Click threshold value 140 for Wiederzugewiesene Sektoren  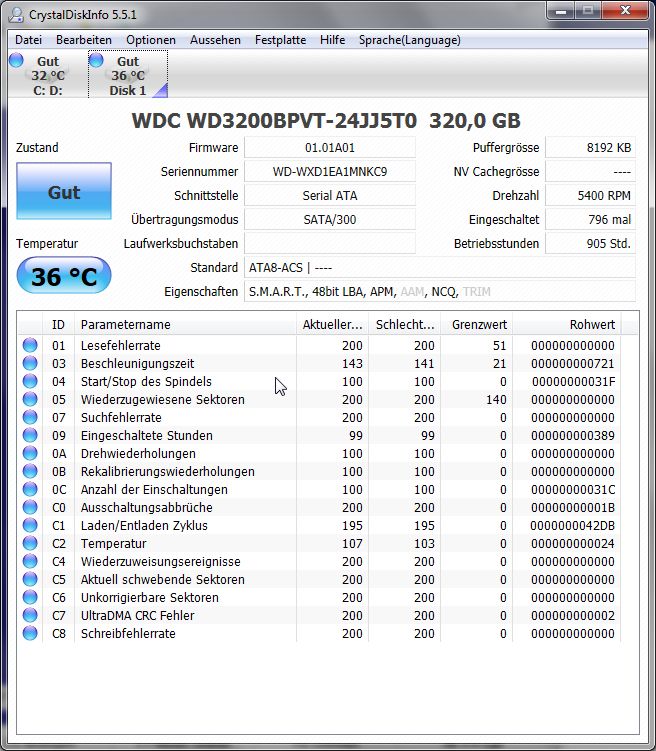[496, 399]
